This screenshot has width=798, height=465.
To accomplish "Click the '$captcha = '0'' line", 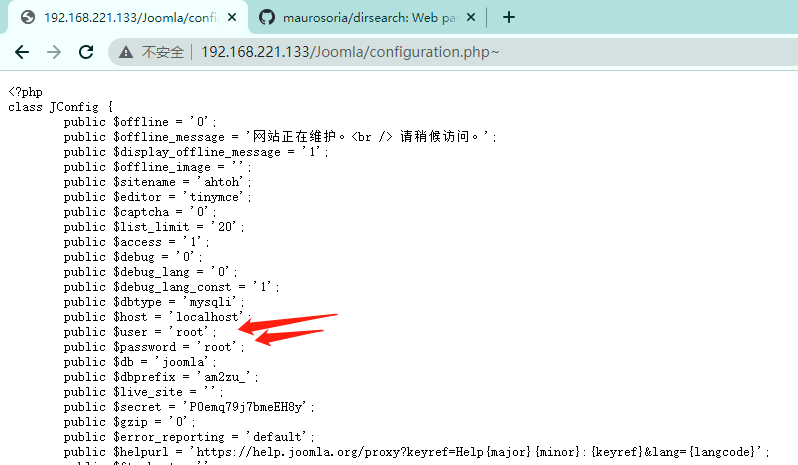I will [140, 212].
